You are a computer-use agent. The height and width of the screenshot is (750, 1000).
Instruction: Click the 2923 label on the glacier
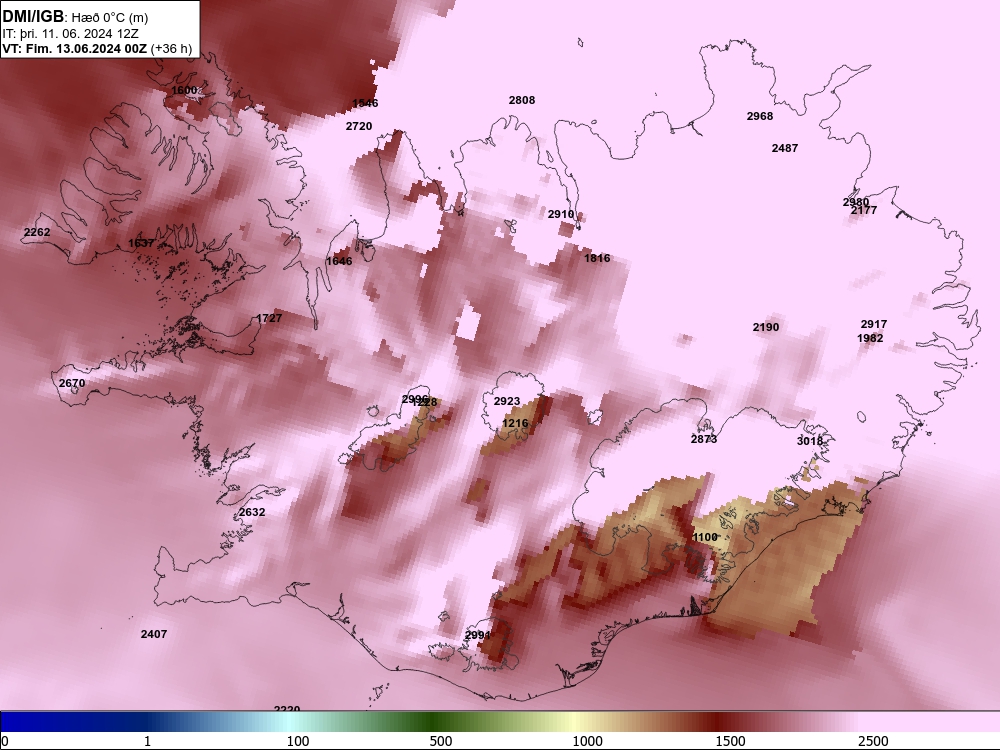tap(507, 401)
